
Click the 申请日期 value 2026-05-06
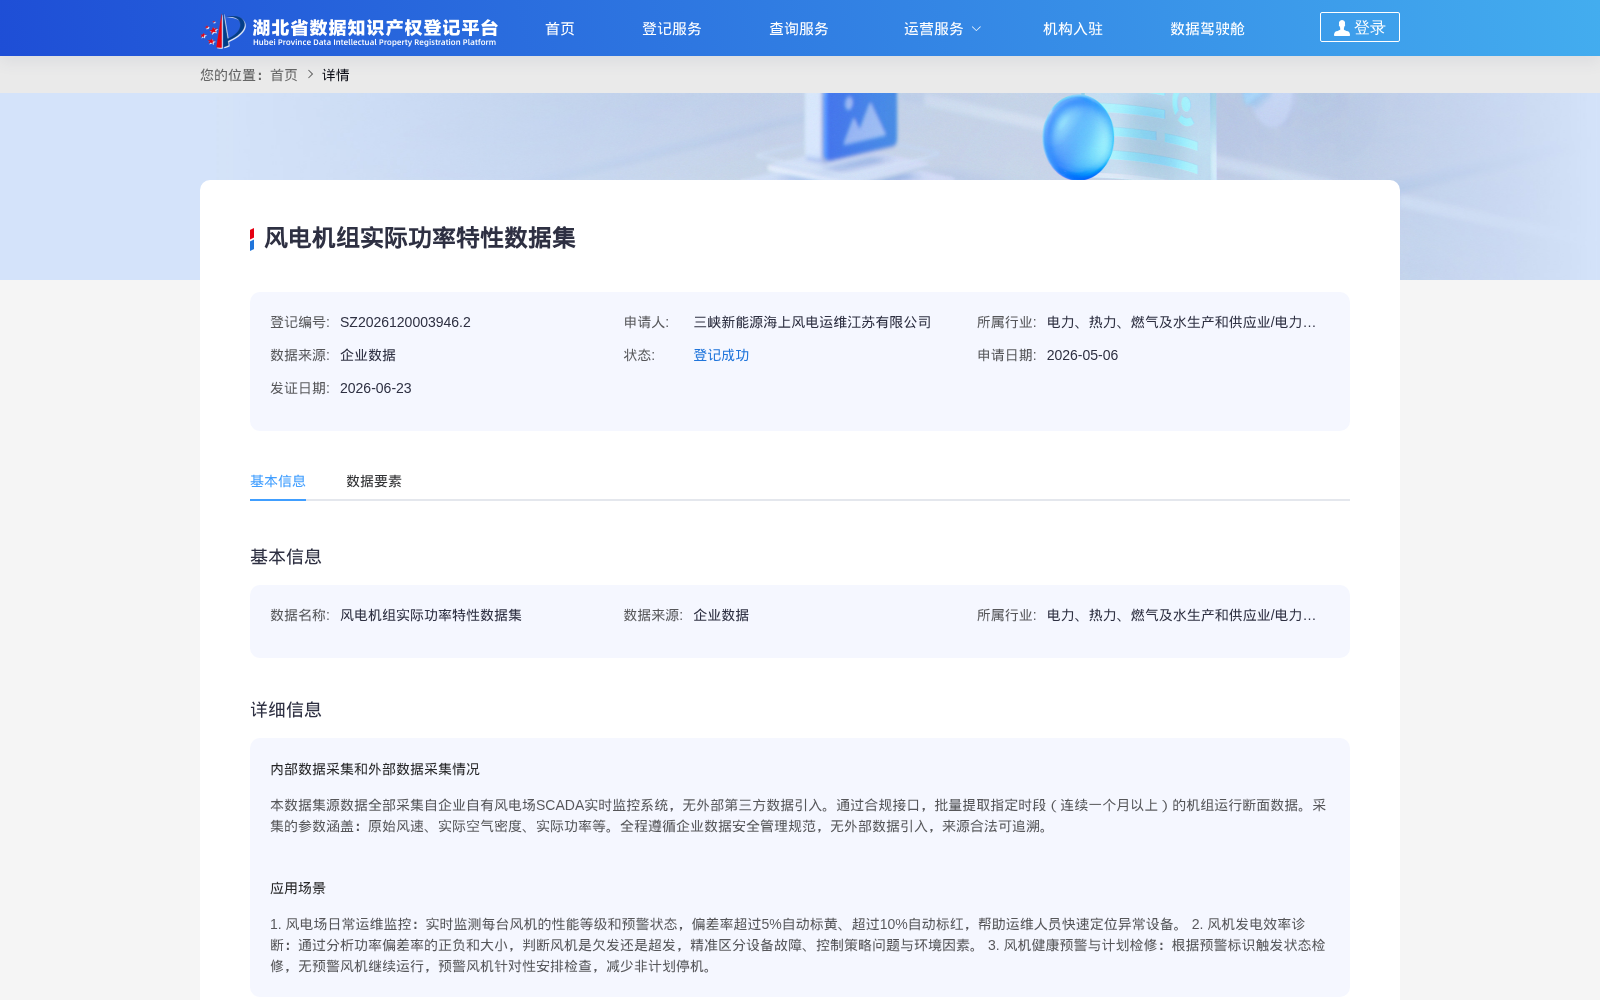1082,355
